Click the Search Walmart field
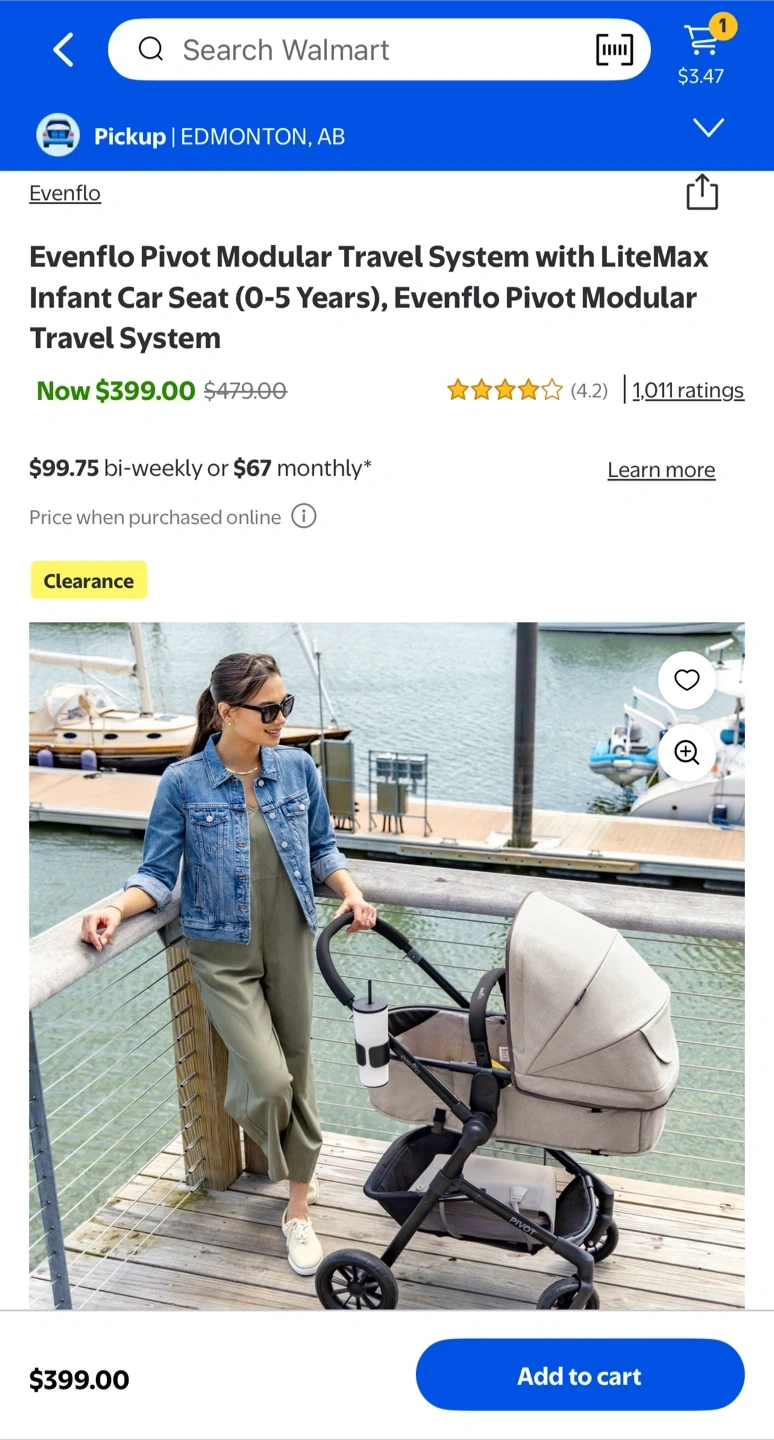774x1440 pixels. coord(379,49)
